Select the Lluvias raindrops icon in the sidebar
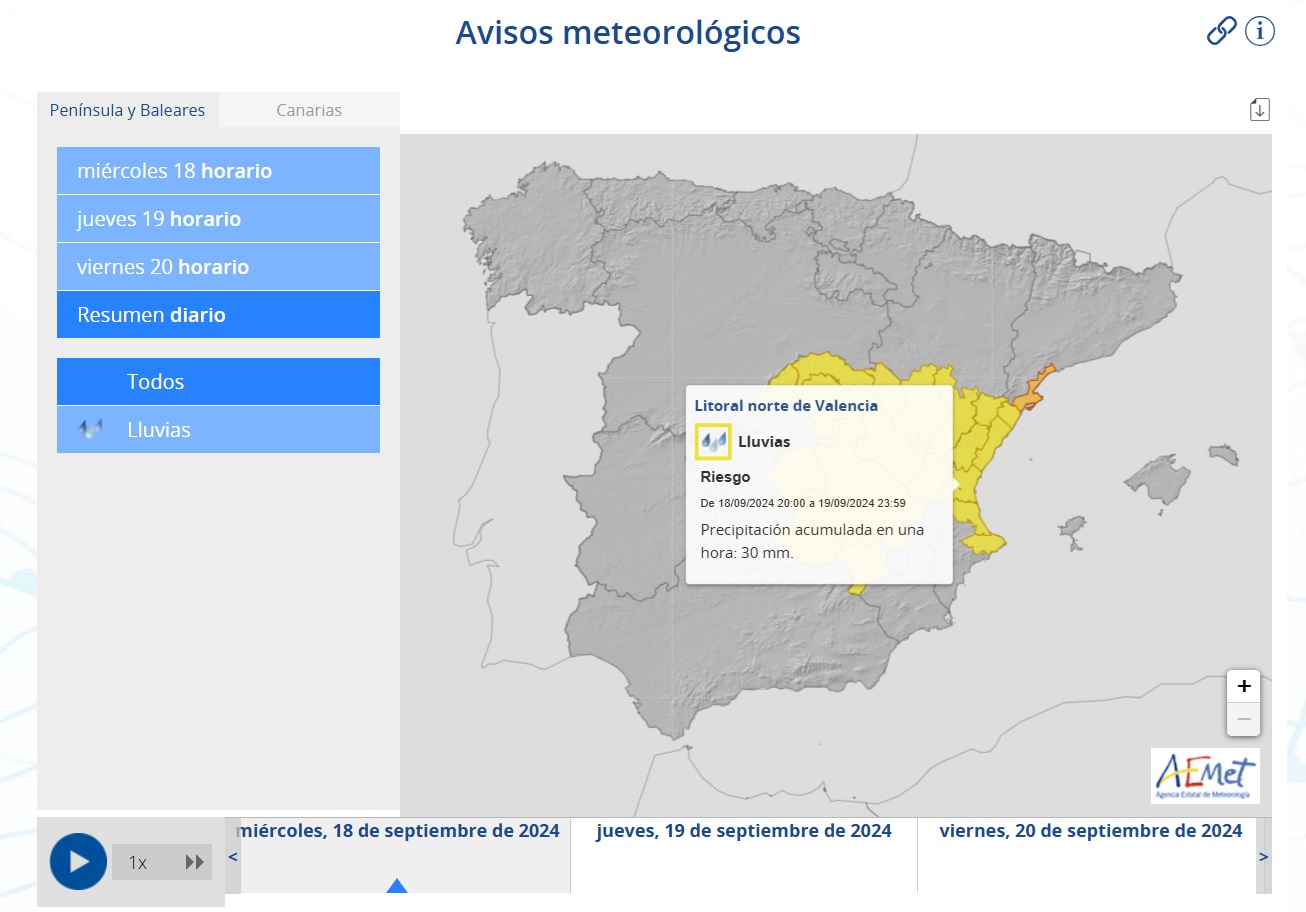This screenshot has height=912, width=1306. [x=90, y=429]
